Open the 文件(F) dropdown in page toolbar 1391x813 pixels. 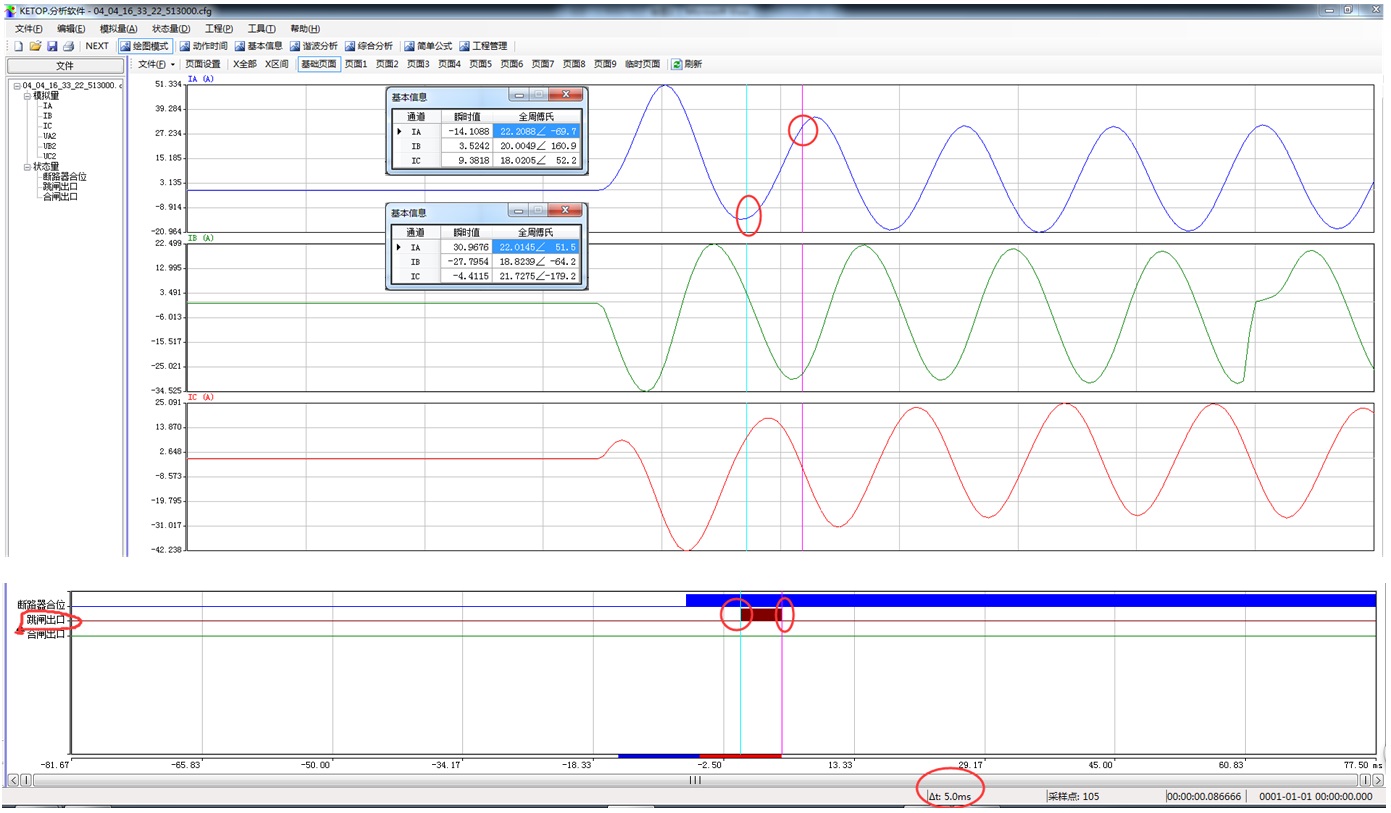[156, 64]
